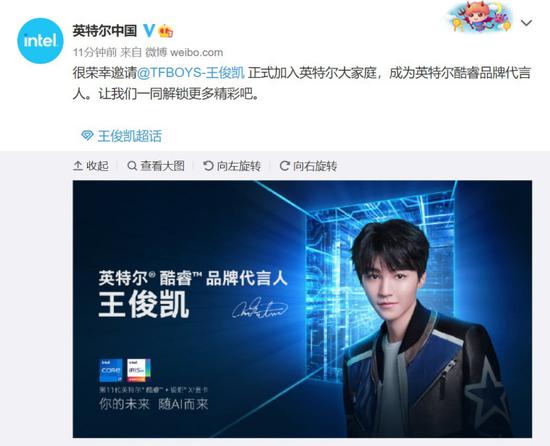Screen dimensions: 550x446
Task: Click the 11分钟前 post timestamp
Action: point(95,53)
